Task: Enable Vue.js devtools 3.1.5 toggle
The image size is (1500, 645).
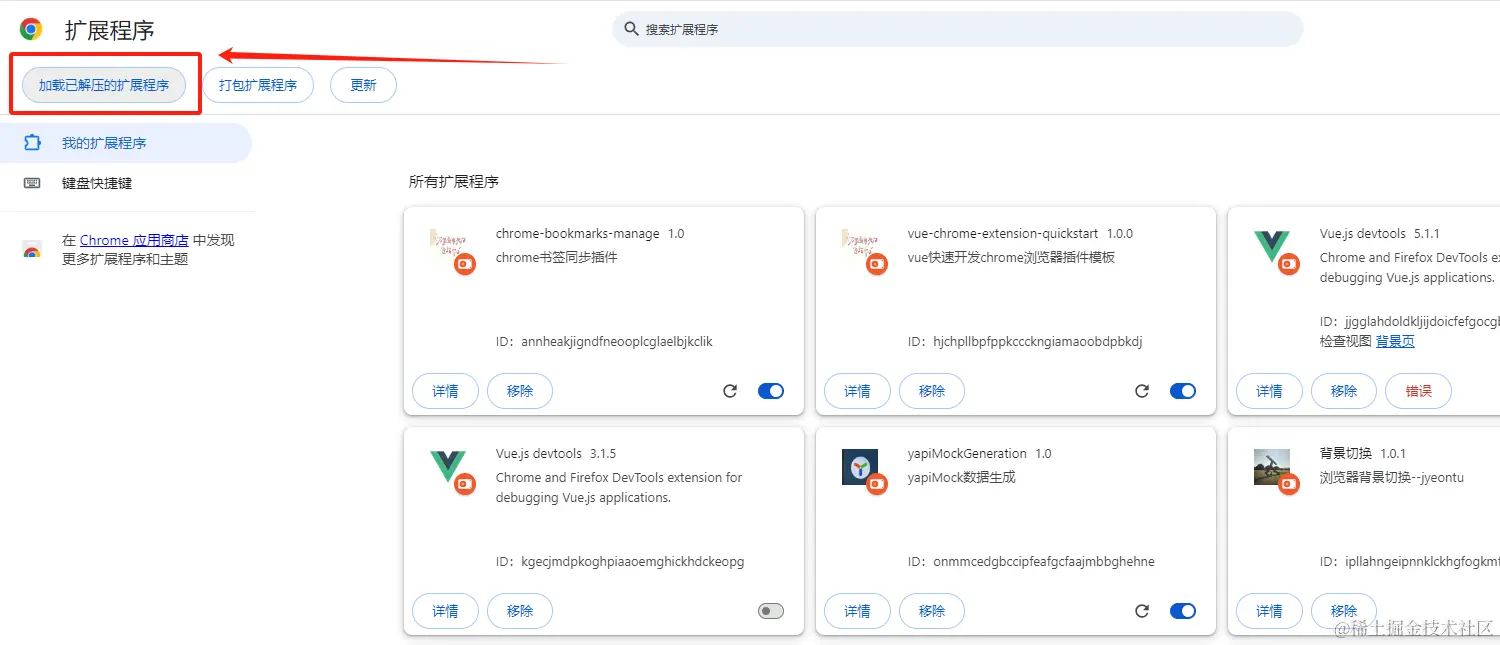Action: coord(771,611)
